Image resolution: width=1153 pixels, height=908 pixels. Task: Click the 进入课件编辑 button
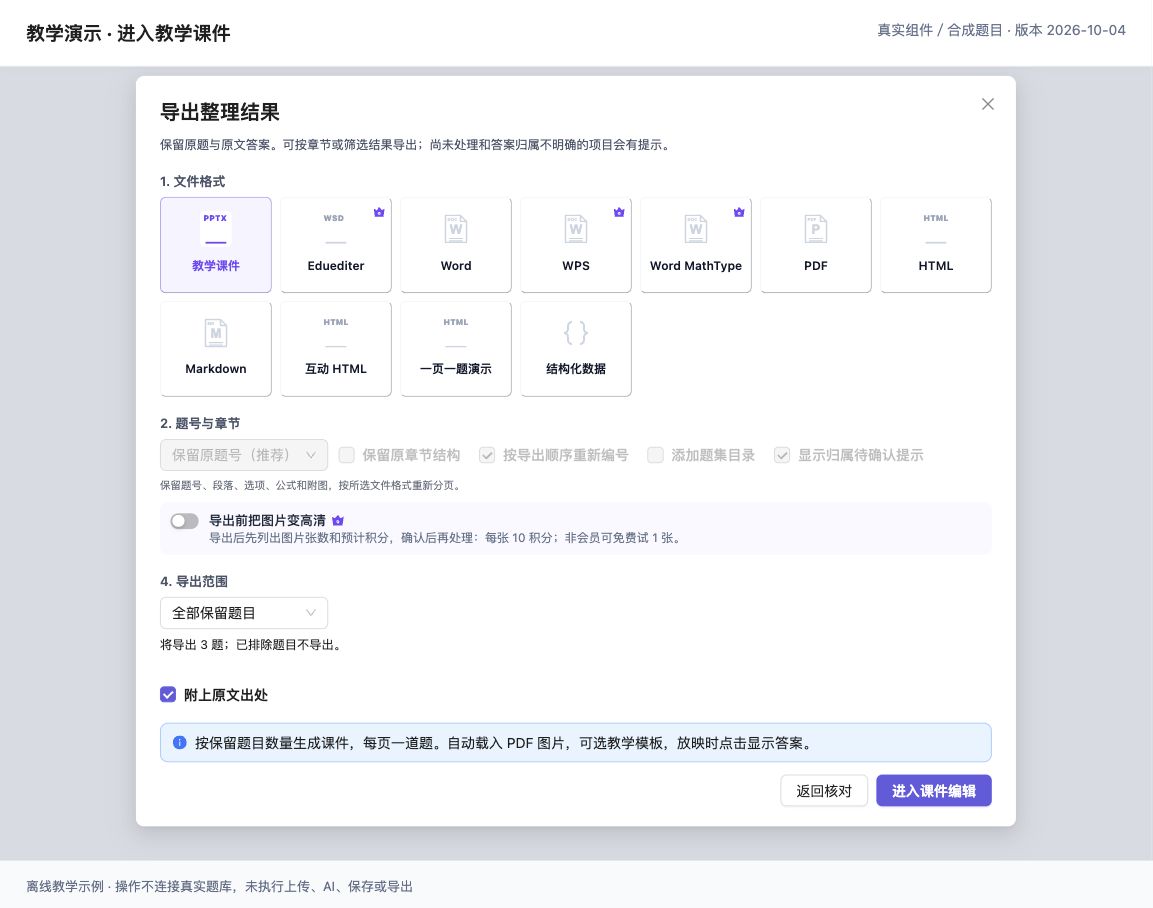pyautogui.click(x=934, y=791)
